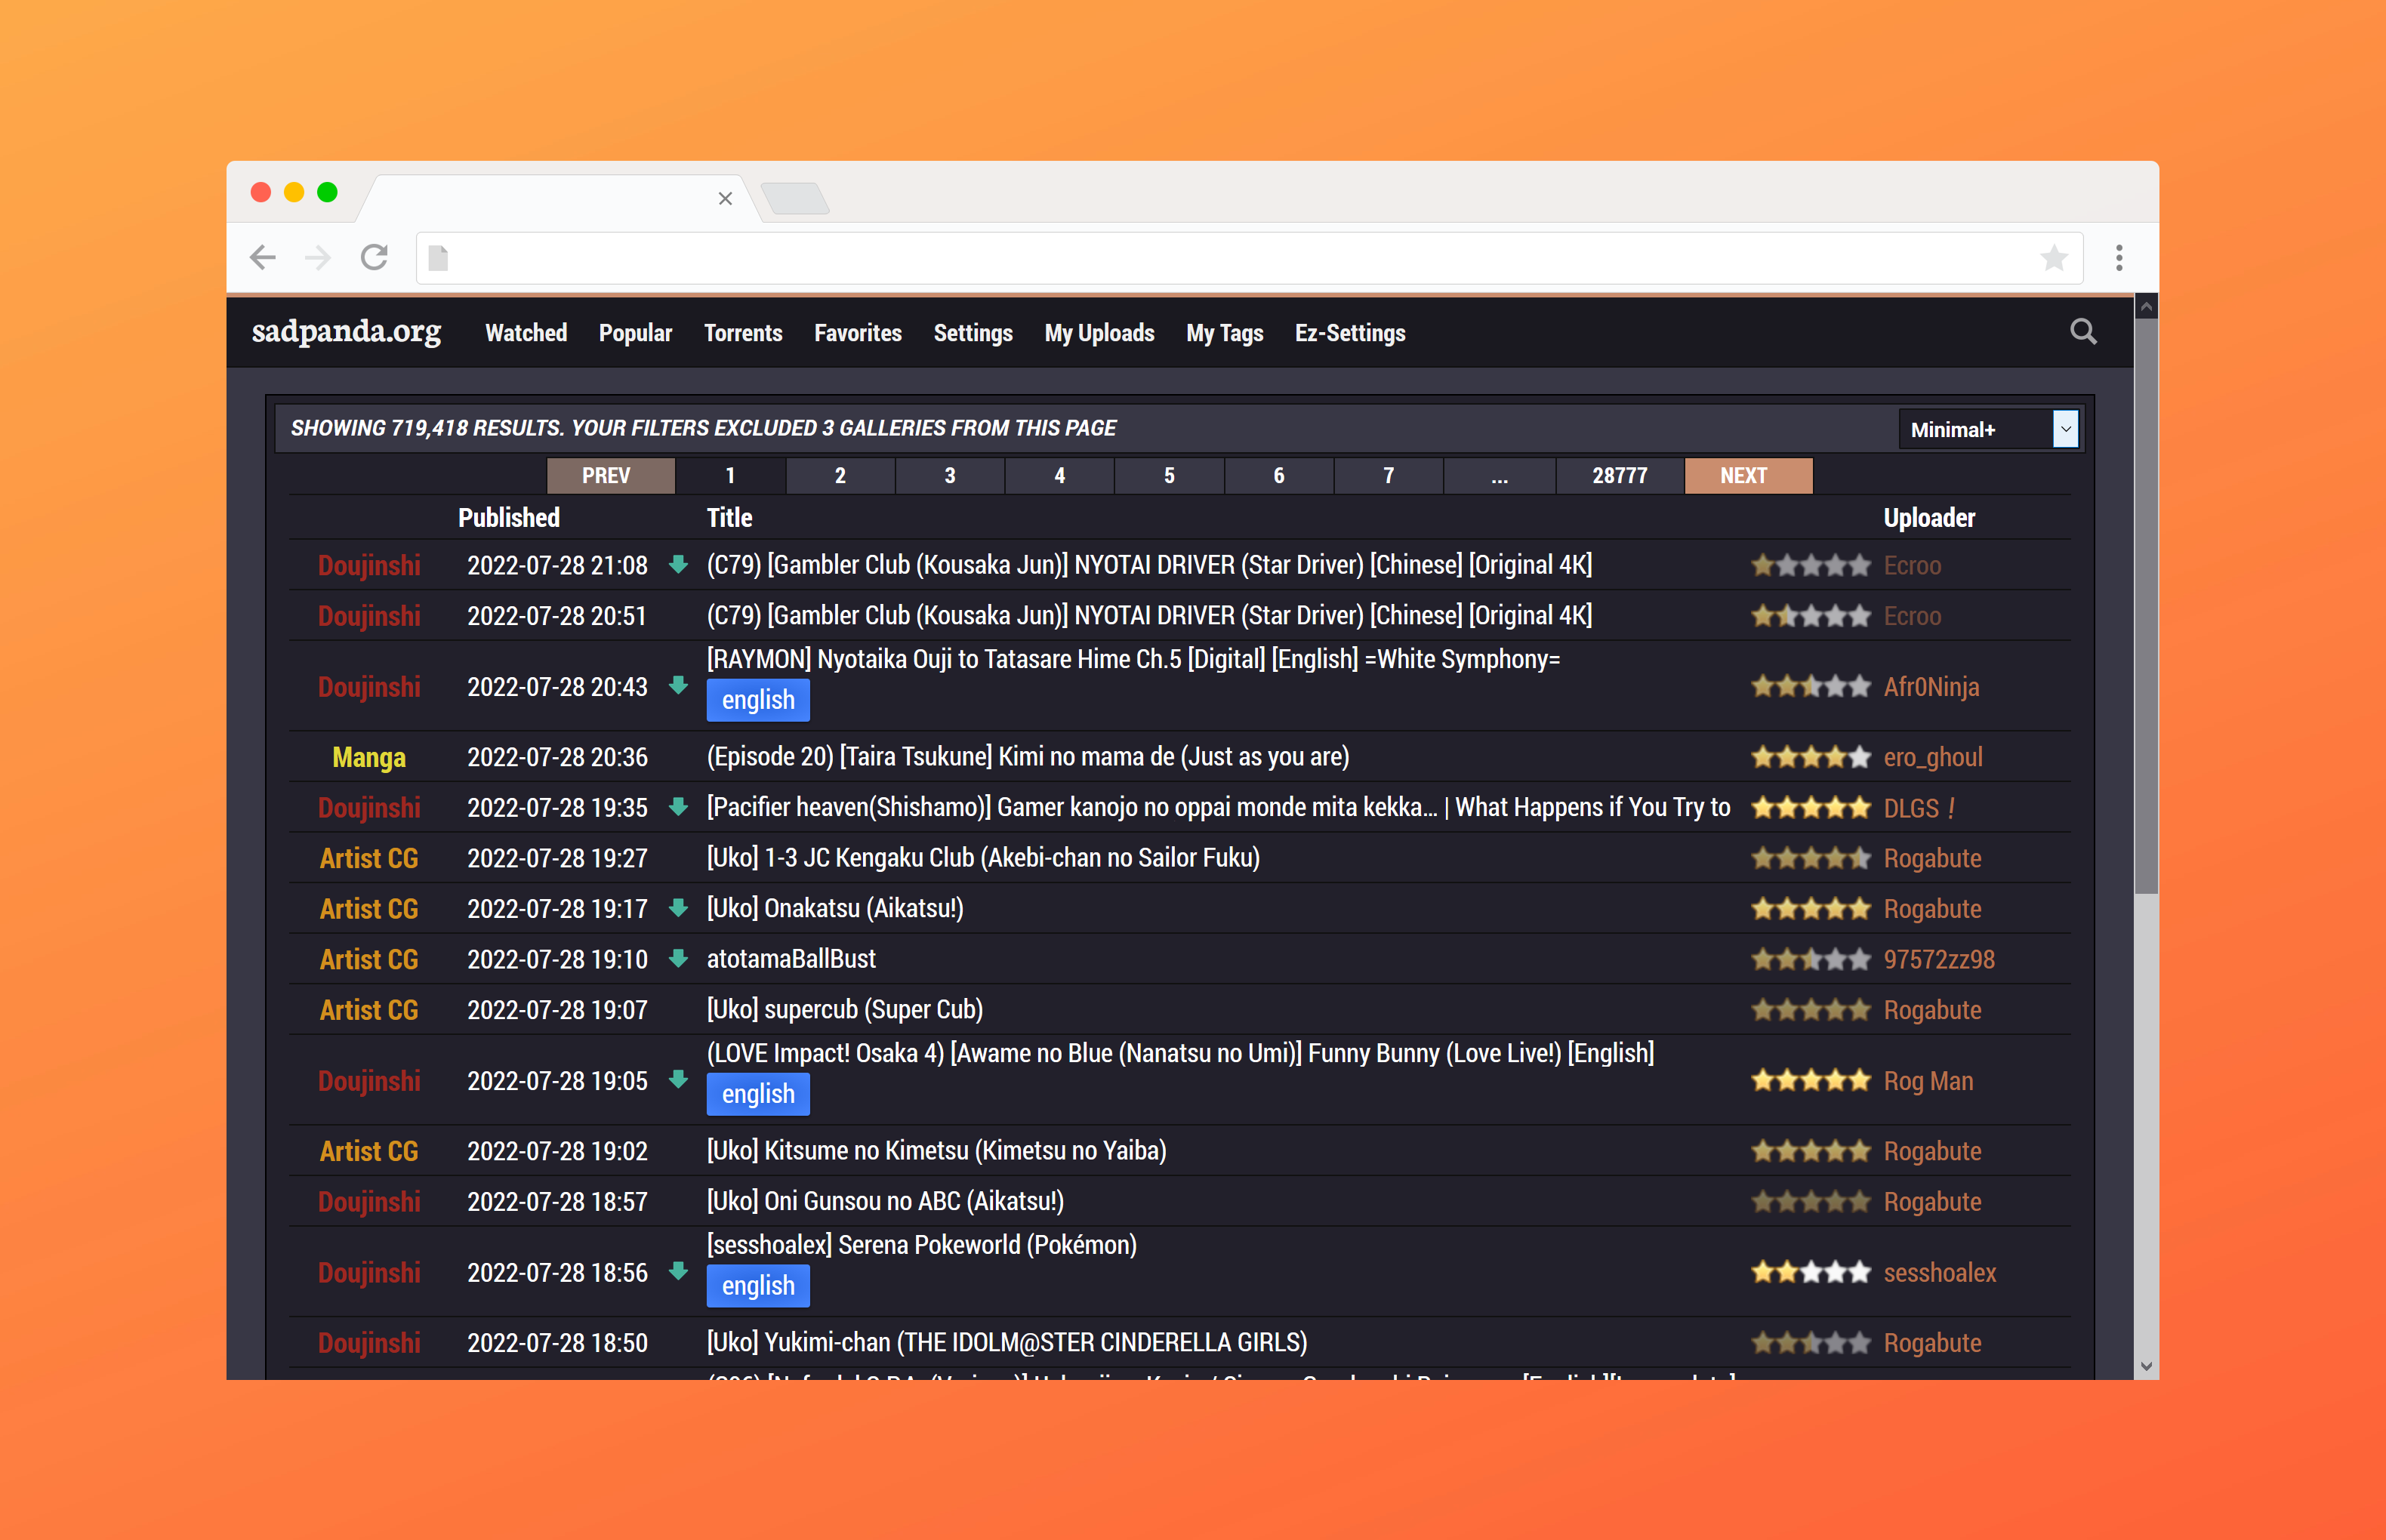Click the search magnifier icon
This screenshot has height=1540, width=2386.
pyautogui.click(x=2083, y=332)
